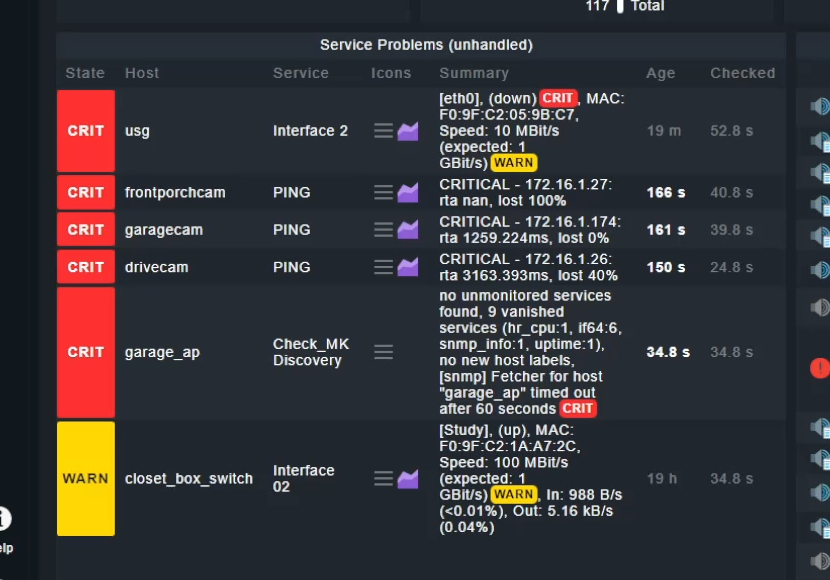Sort the table by the State column

(x=85, y=73)
